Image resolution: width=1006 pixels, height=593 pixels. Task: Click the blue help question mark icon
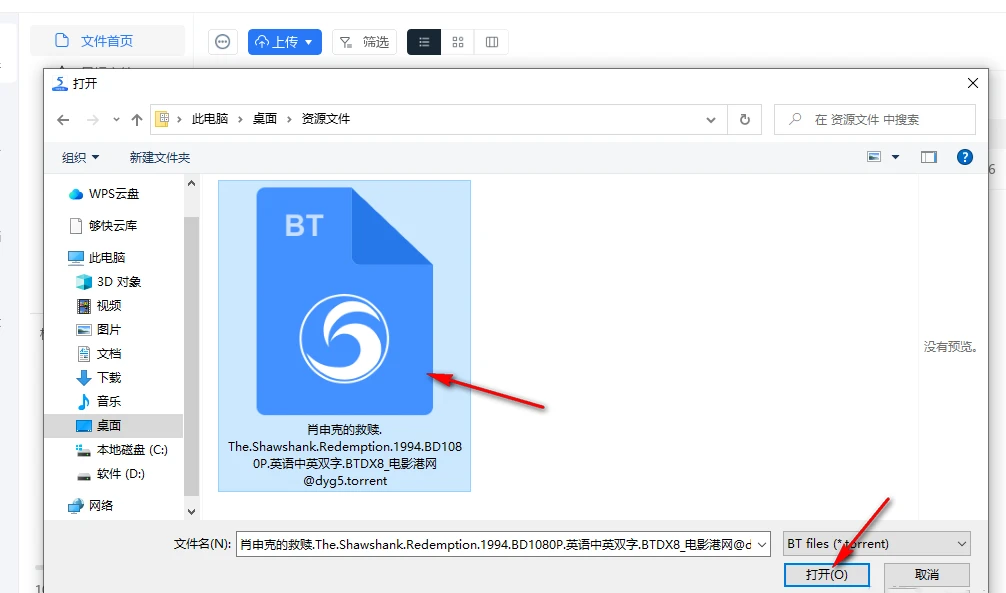pyautogui.click(x=964, y=157)
